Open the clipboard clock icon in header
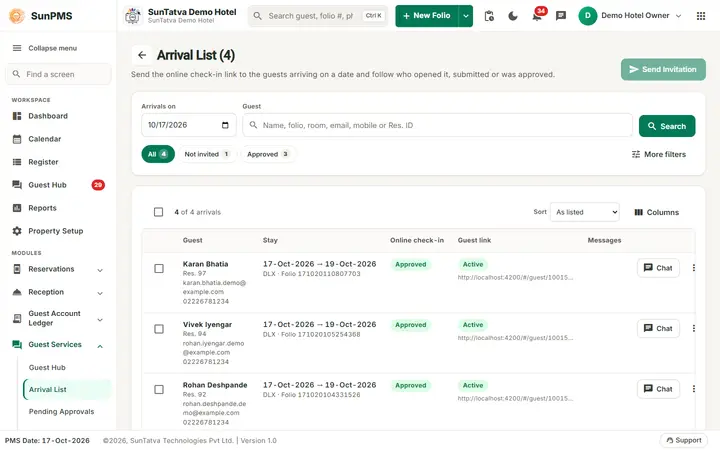The height and width of the screenshot is (450, 720). click(489, 16)
